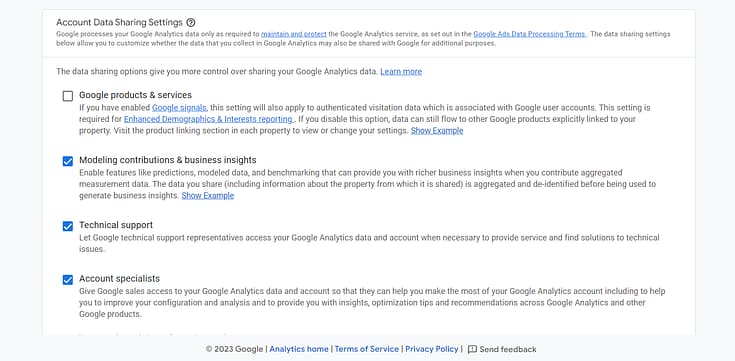Uncheck Modeling contributions & business insights checkbox
735x361 pixels.
pos(68,161)
